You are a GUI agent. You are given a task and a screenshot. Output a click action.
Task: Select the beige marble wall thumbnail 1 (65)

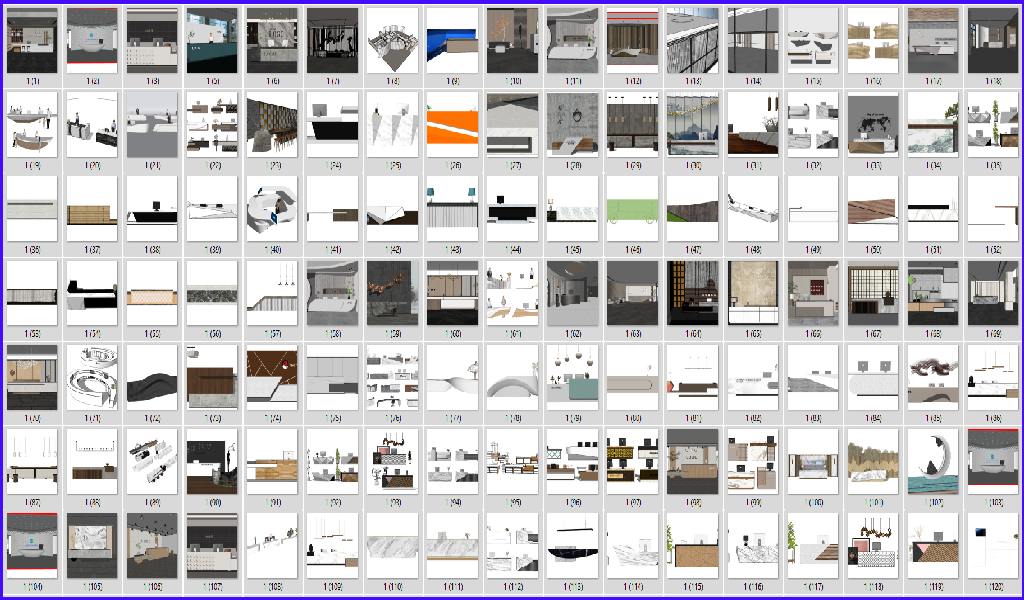point(752,293)
